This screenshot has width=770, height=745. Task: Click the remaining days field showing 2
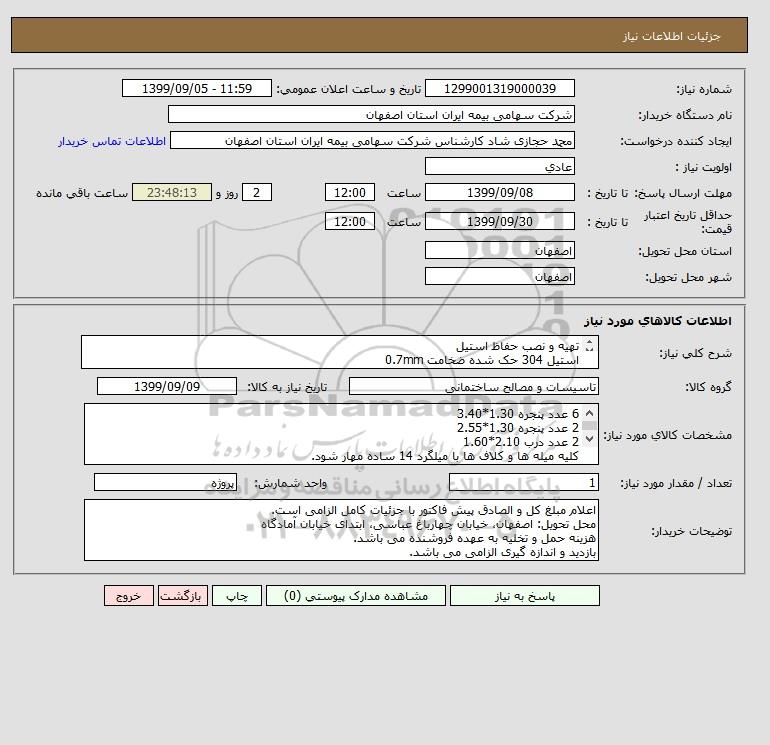256,193
